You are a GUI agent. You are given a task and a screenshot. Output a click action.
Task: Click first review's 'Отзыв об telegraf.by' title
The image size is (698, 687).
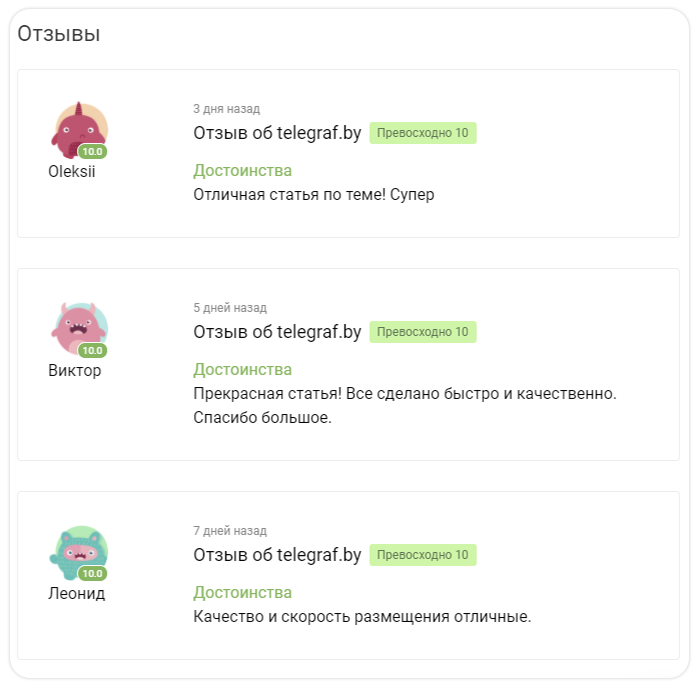(x=277, y=133)
